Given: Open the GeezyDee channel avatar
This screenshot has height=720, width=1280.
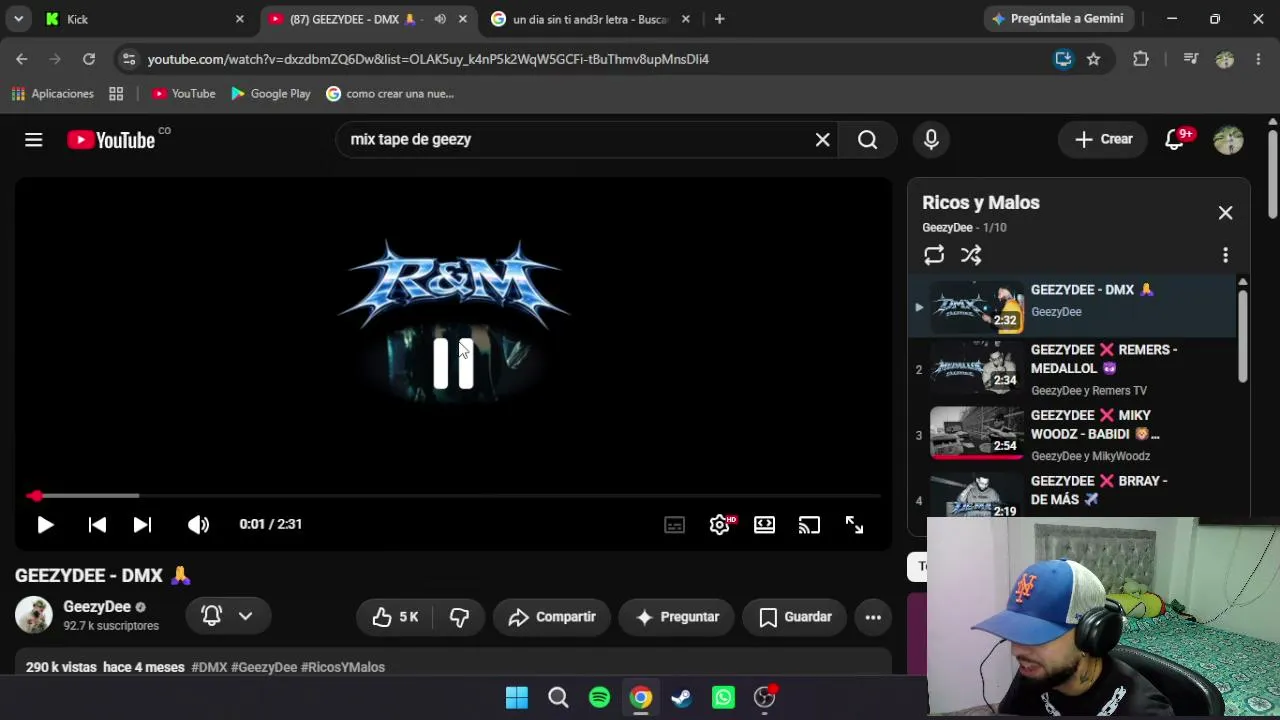Looking at the screenshot, I should pyautogui.click(x=33, y=615).
